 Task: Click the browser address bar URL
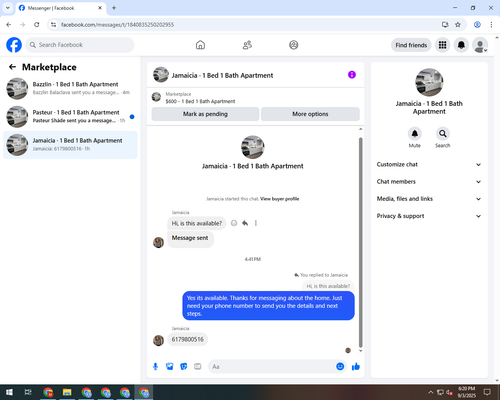(x=117, y=25)
